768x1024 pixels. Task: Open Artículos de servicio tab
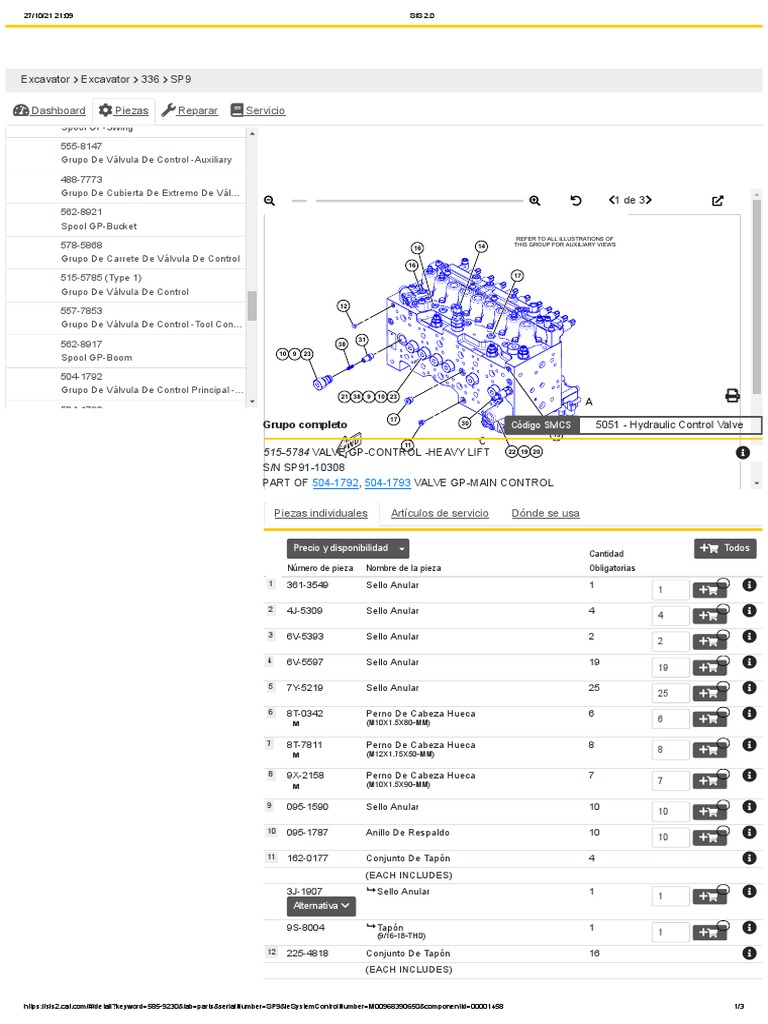point(440,513)
